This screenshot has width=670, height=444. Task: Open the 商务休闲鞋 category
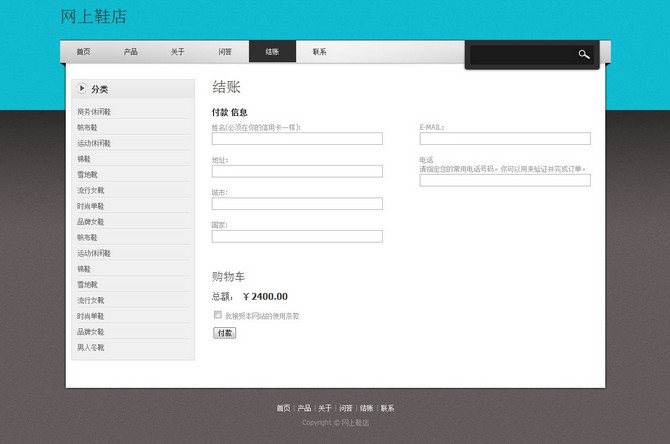click(x=94, y=112)
